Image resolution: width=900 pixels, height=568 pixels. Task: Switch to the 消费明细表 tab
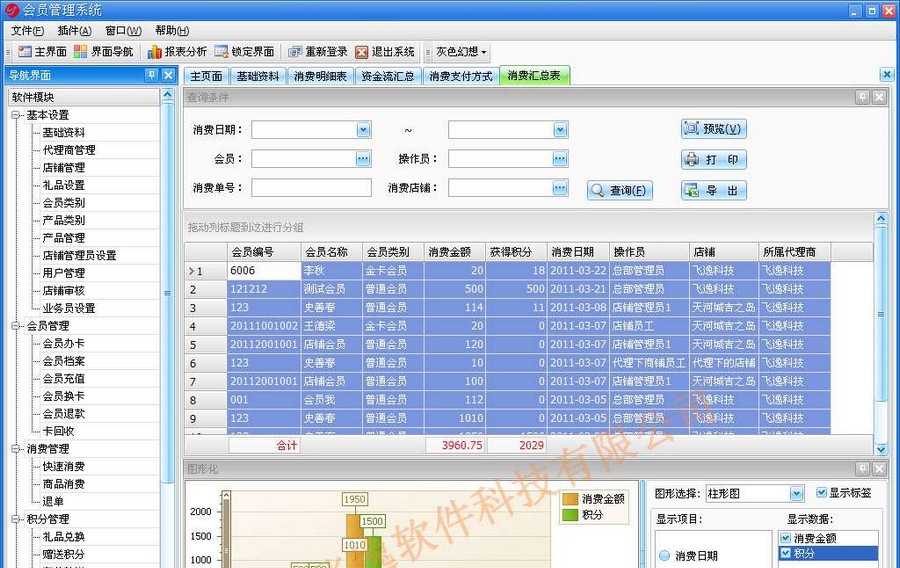[x=320, y=76]
